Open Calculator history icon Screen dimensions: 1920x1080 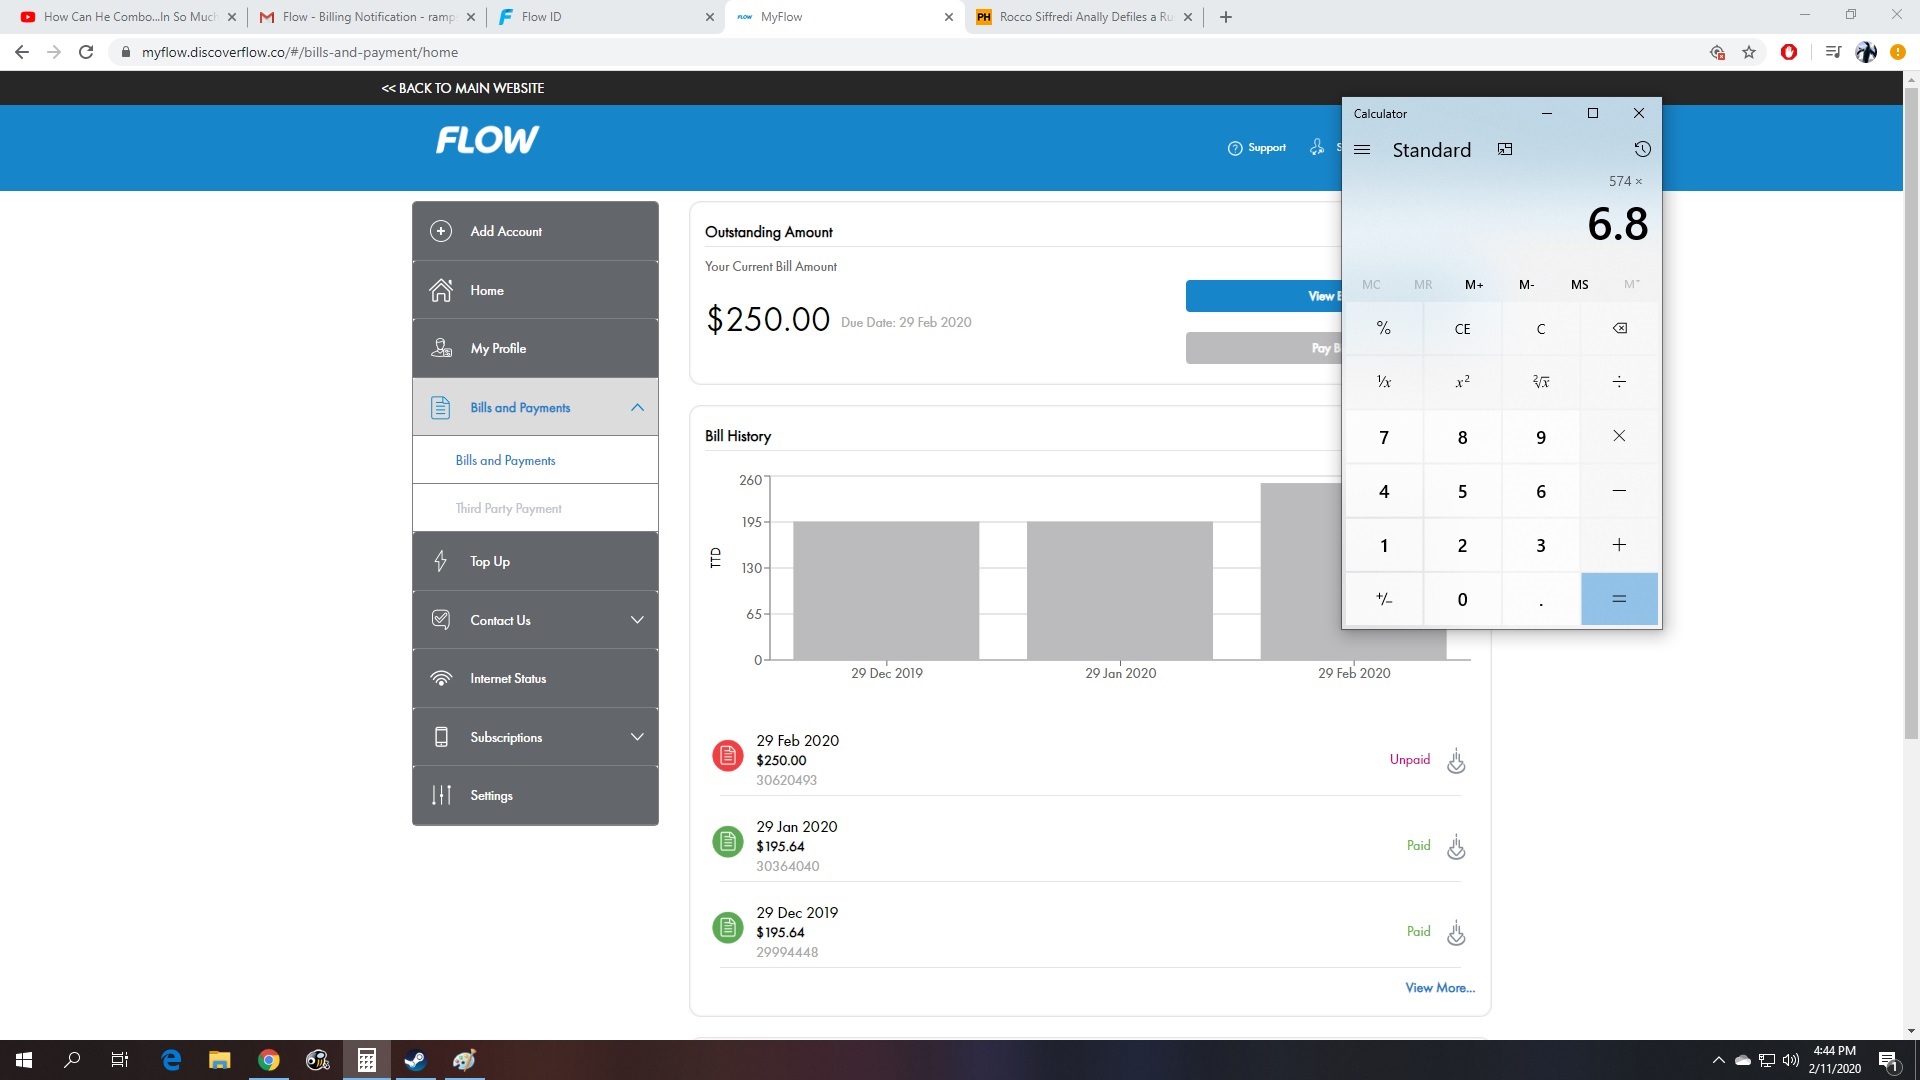point(1642,150)
